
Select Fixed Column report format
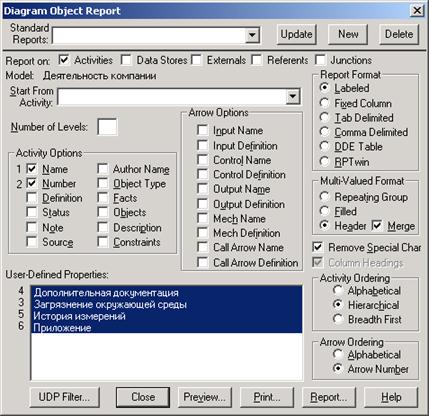[324, 103]
